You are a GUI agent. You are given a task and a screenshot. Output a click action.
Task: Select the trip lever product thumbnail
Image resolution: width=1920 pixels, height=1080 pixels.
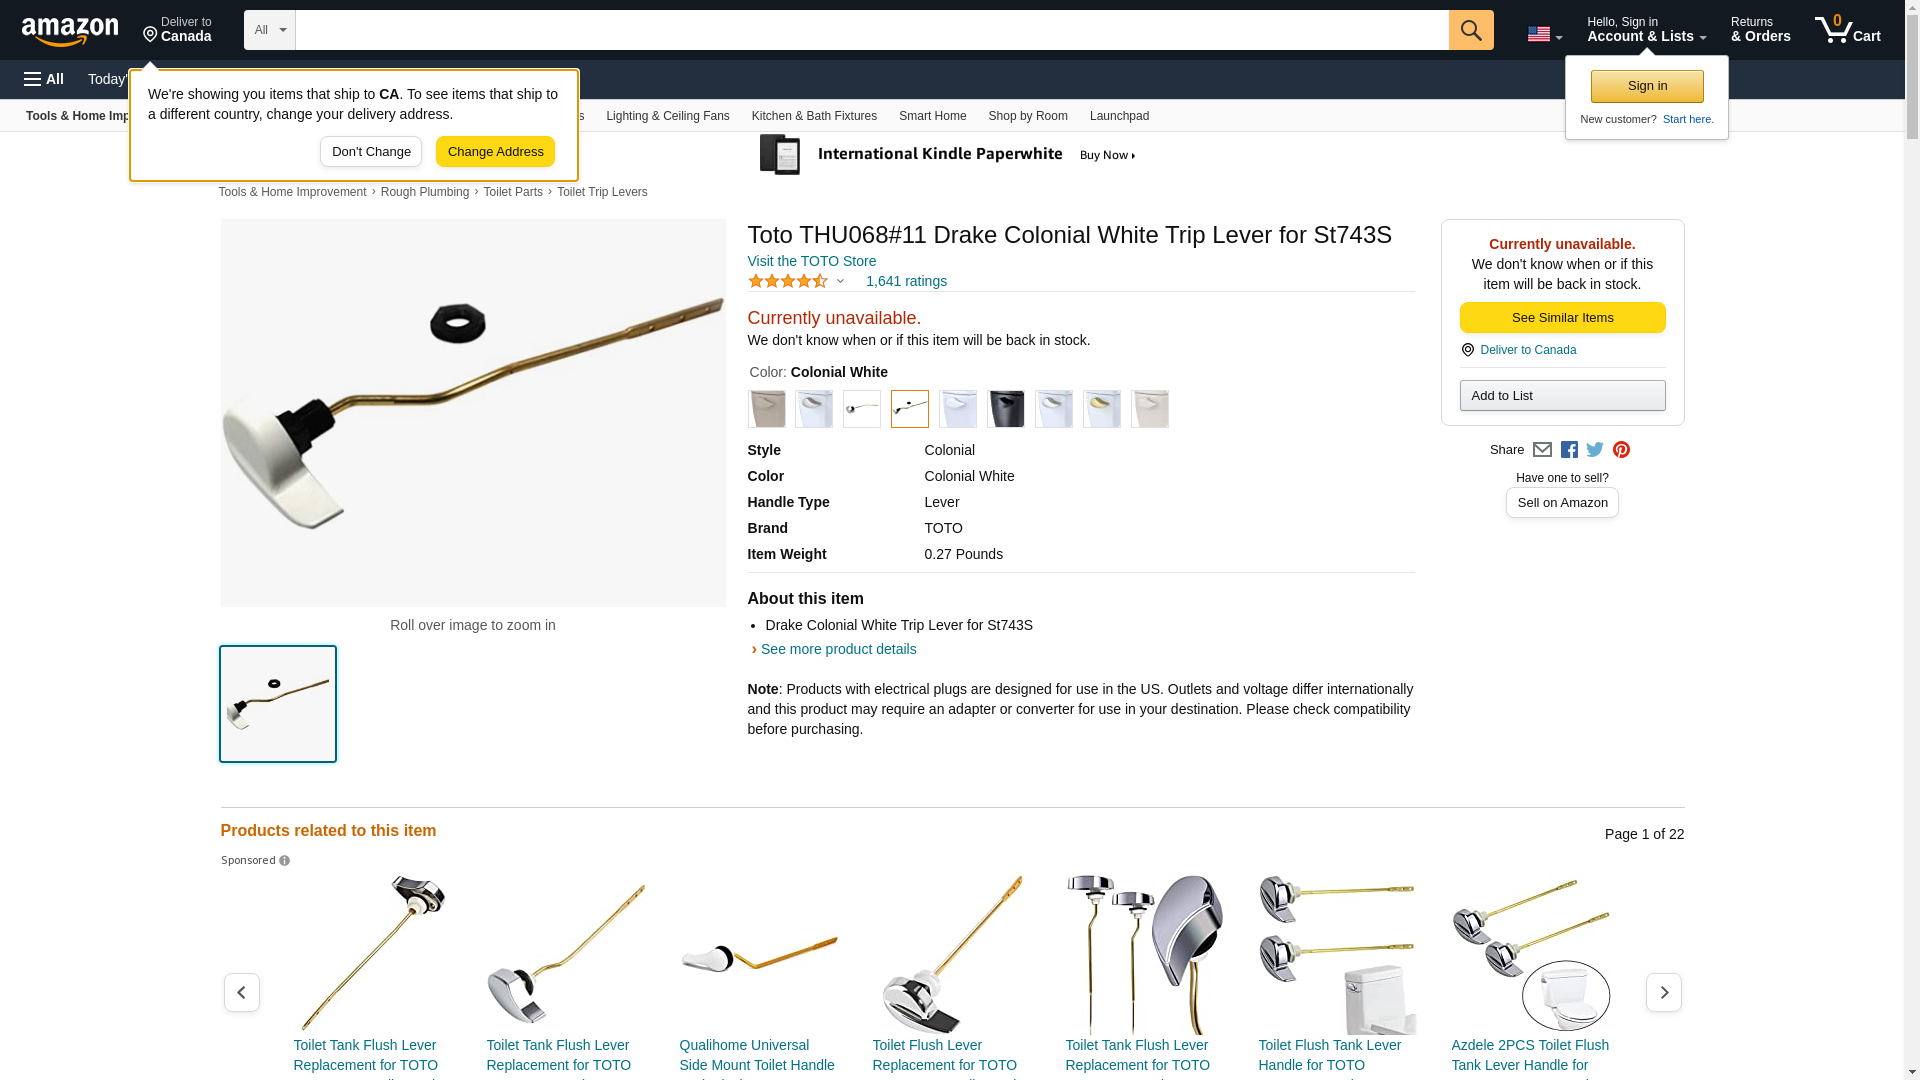(x=278, y=704)
